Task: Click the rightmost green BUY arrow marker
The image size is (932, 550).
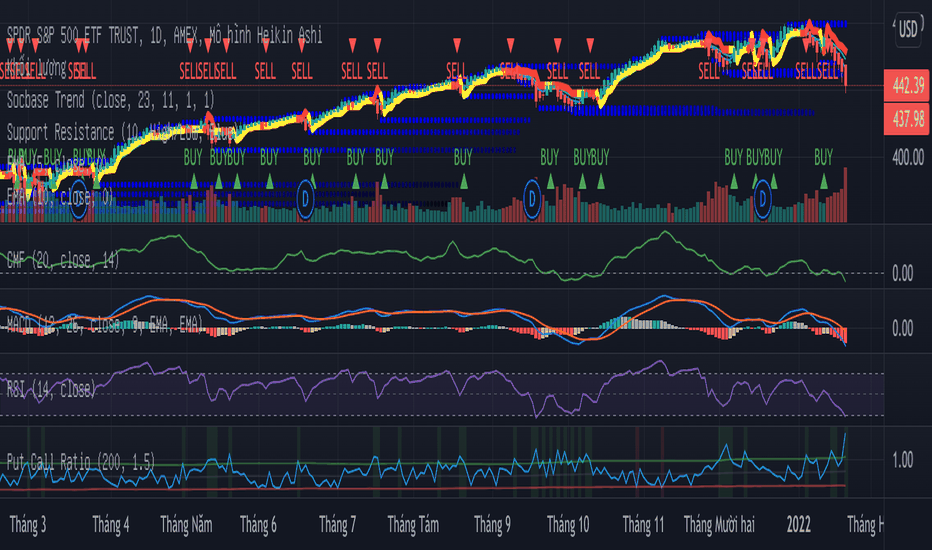Action: point(823,181)
